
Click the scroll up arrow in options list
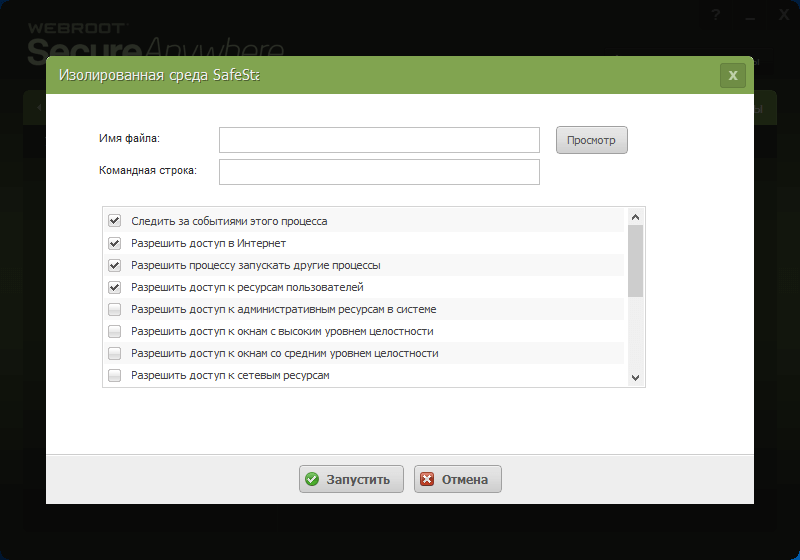pos(635,217)
